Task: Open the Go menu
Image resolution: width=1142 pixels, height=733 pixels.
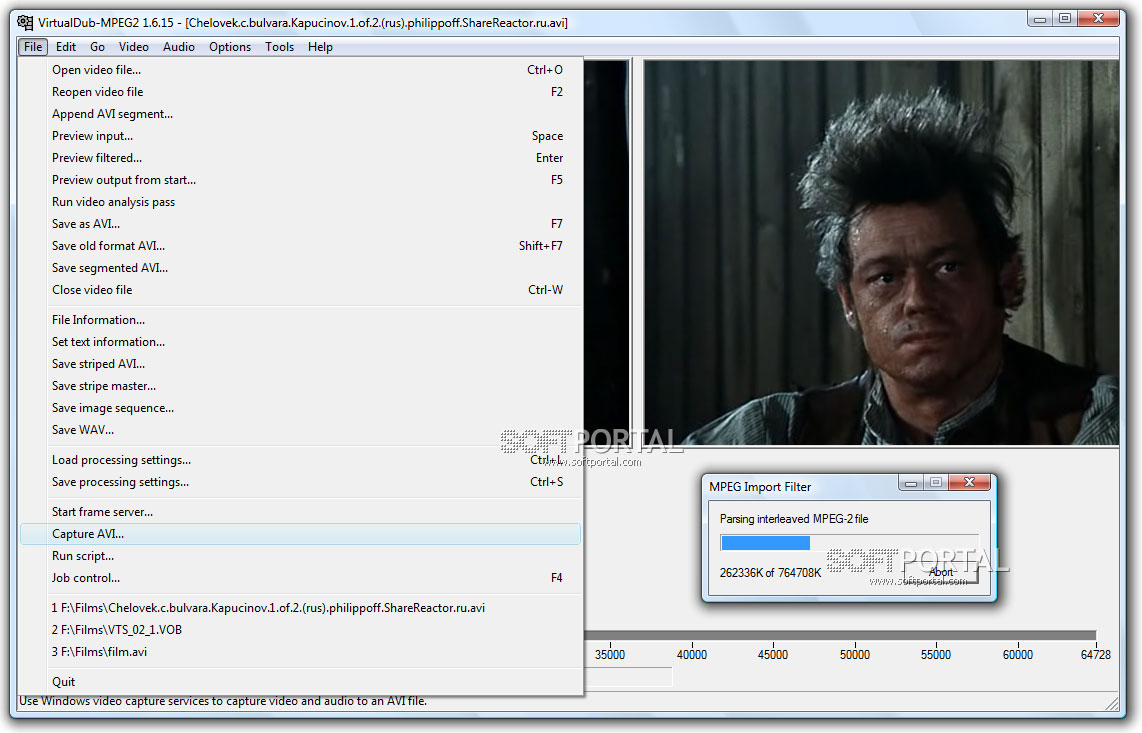Action: [98, 47]
